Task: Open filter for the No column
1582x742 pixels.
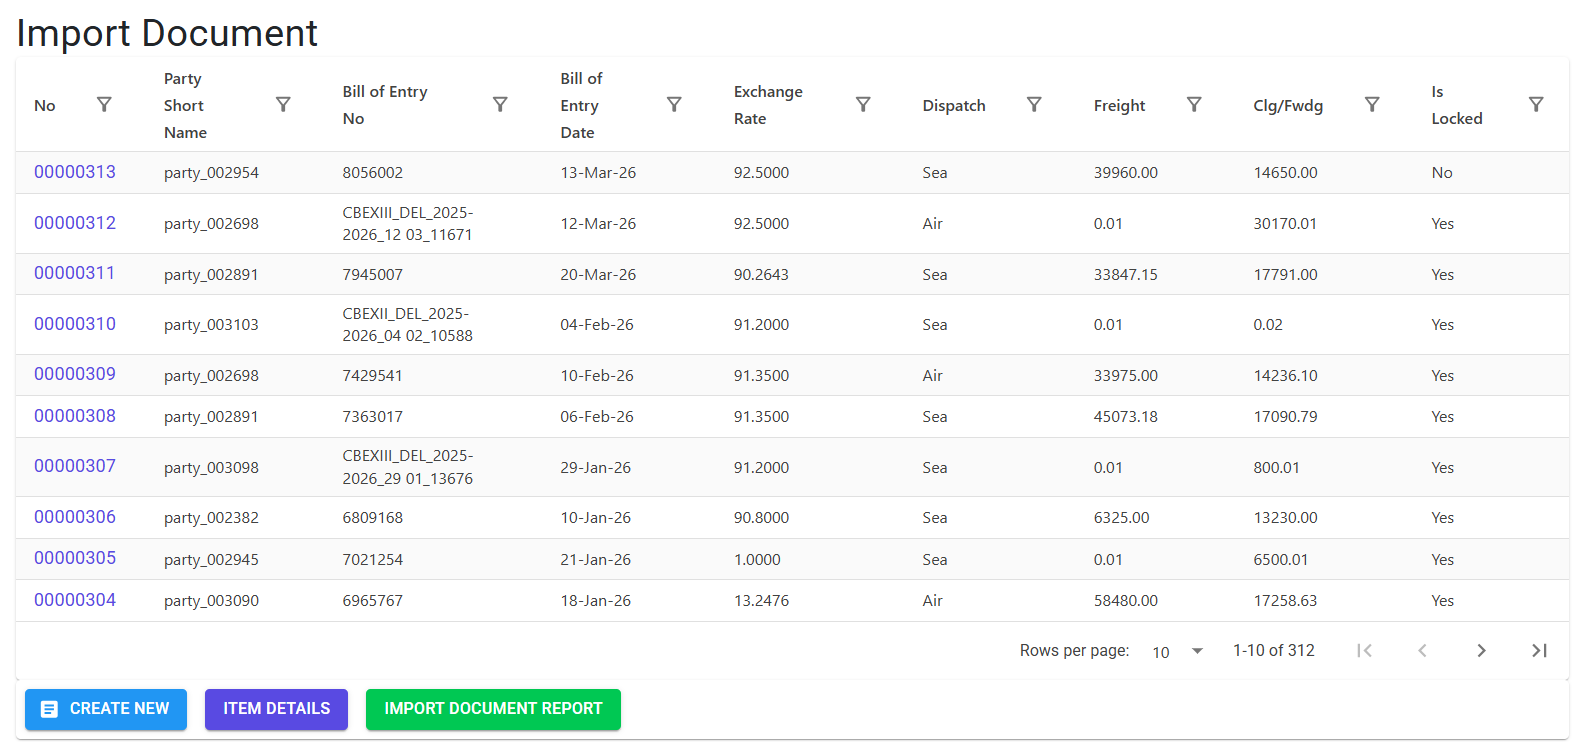Action: (104, 105)
